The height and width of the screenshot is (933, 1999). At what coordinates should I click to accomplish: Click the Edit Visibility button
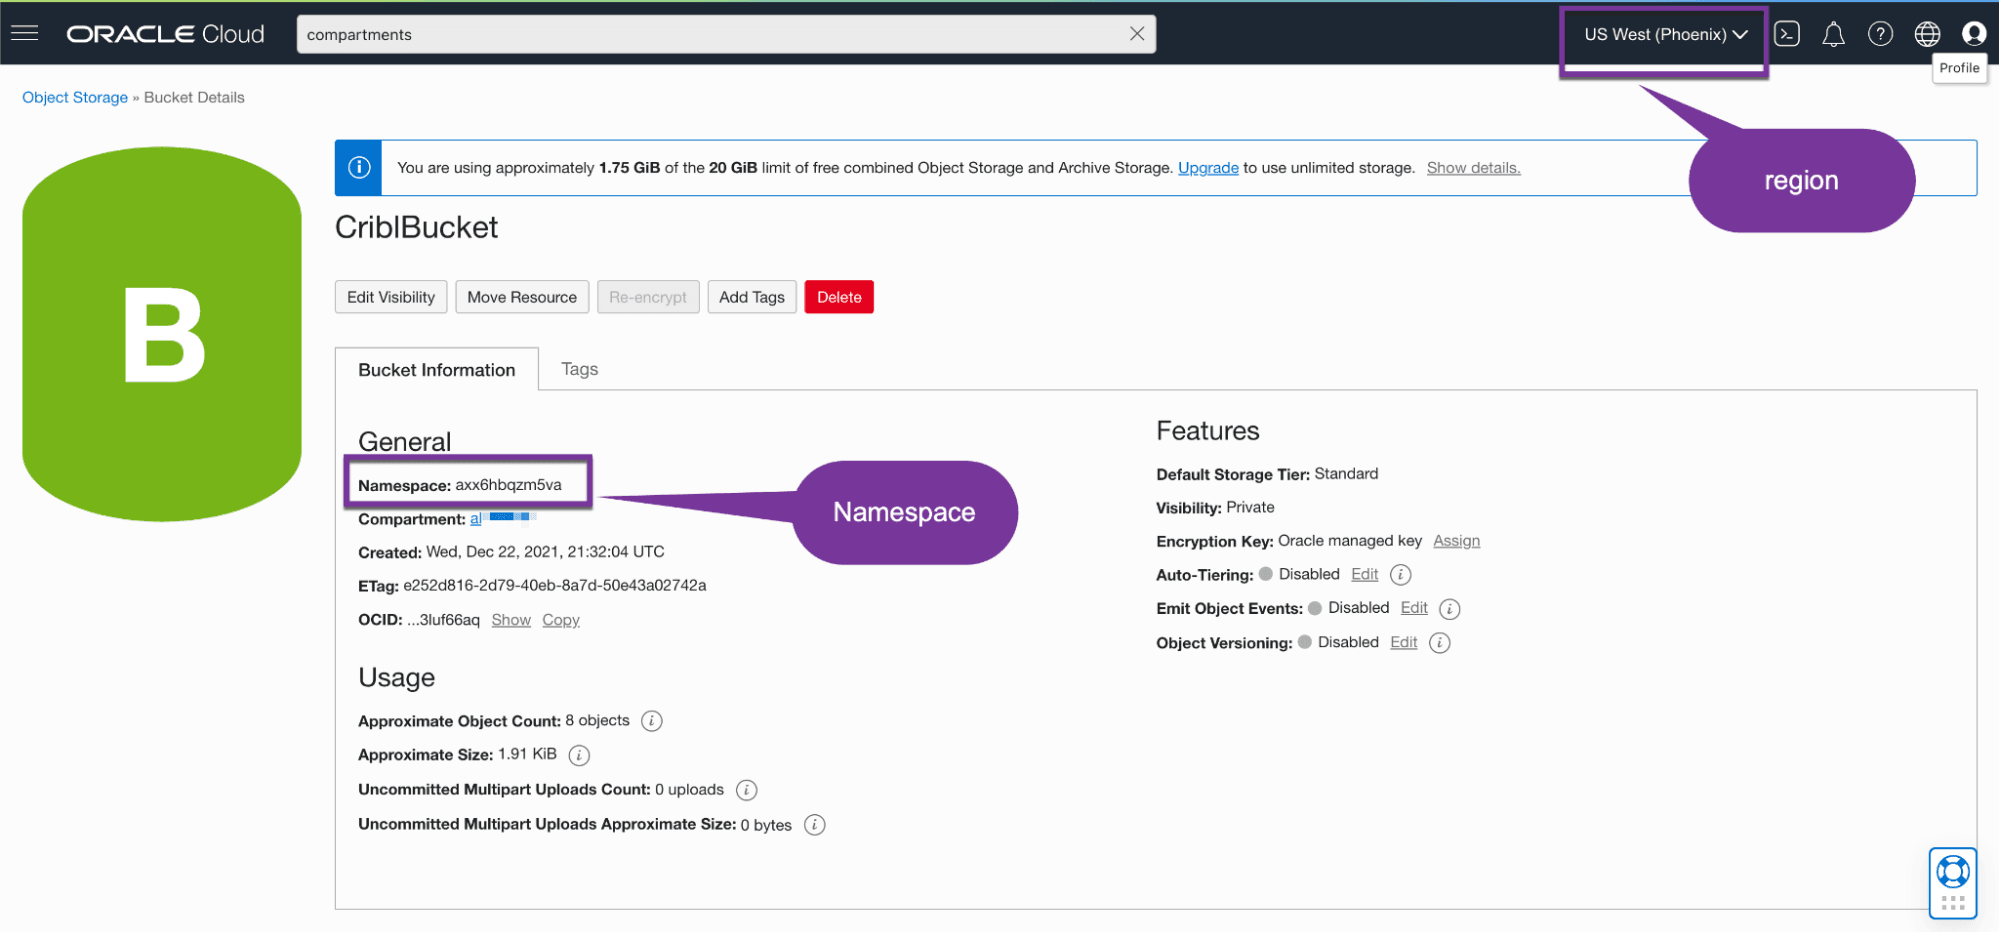coord(390,297)
